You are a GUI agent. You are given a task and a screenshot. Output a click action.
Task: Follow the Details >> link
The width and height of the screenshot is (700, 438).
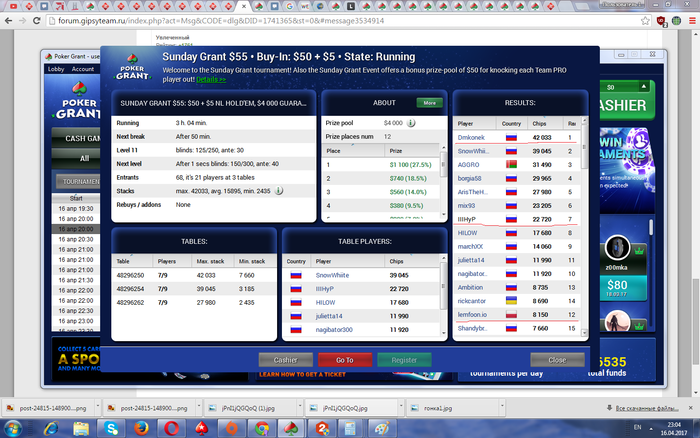click(211, 79)
